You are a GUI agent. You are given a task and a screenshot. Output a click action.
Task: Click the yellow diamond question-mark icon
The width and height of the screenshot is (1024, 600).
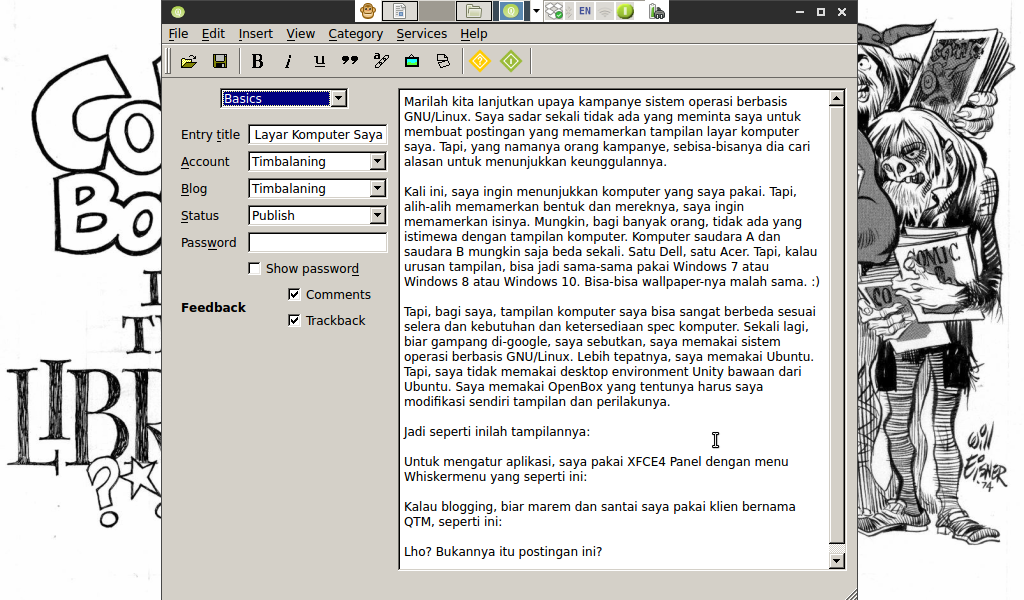click(x=480, y=61)
